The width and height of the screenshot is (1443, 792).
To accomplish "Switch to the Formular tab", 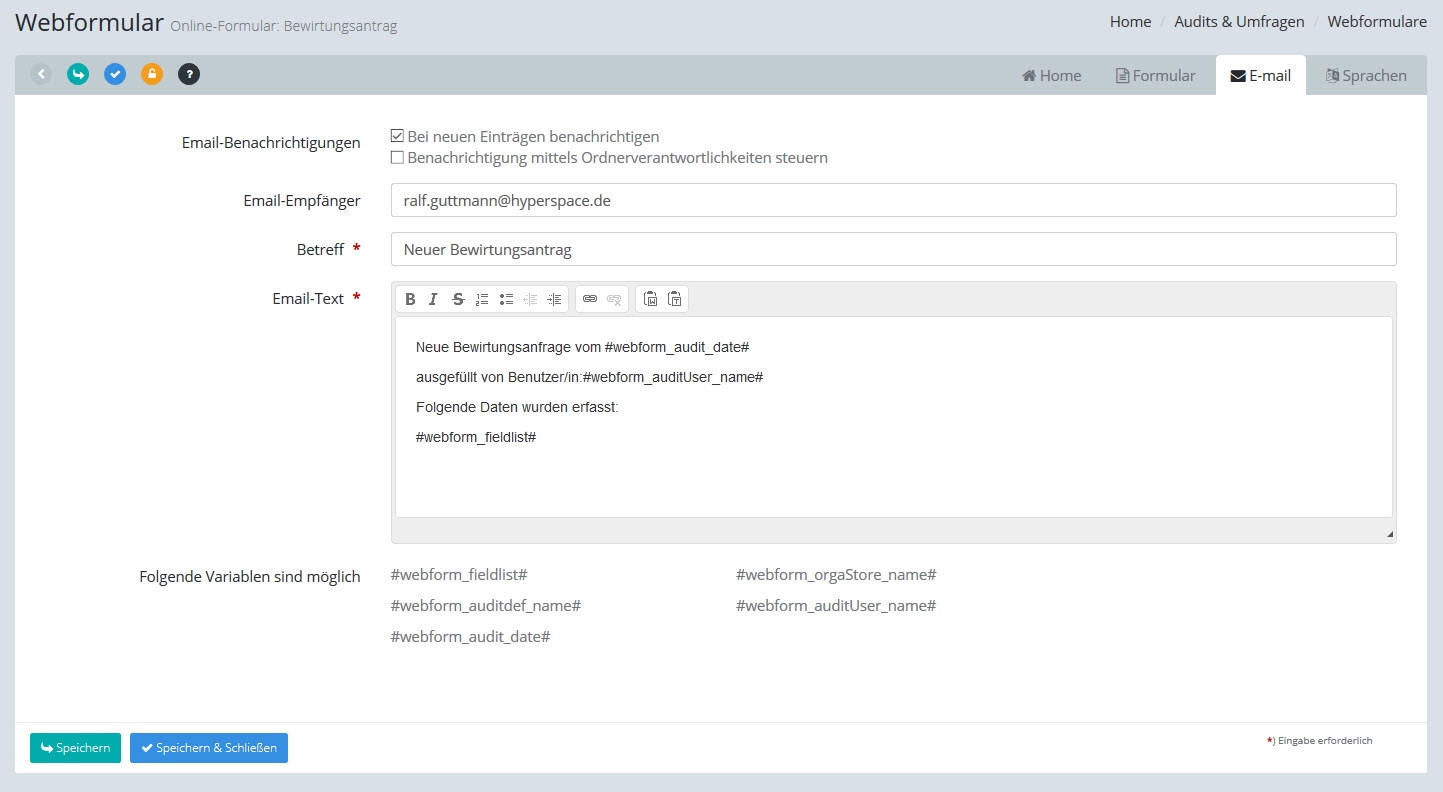I will pyautogui.click(x=1155, y=76).
